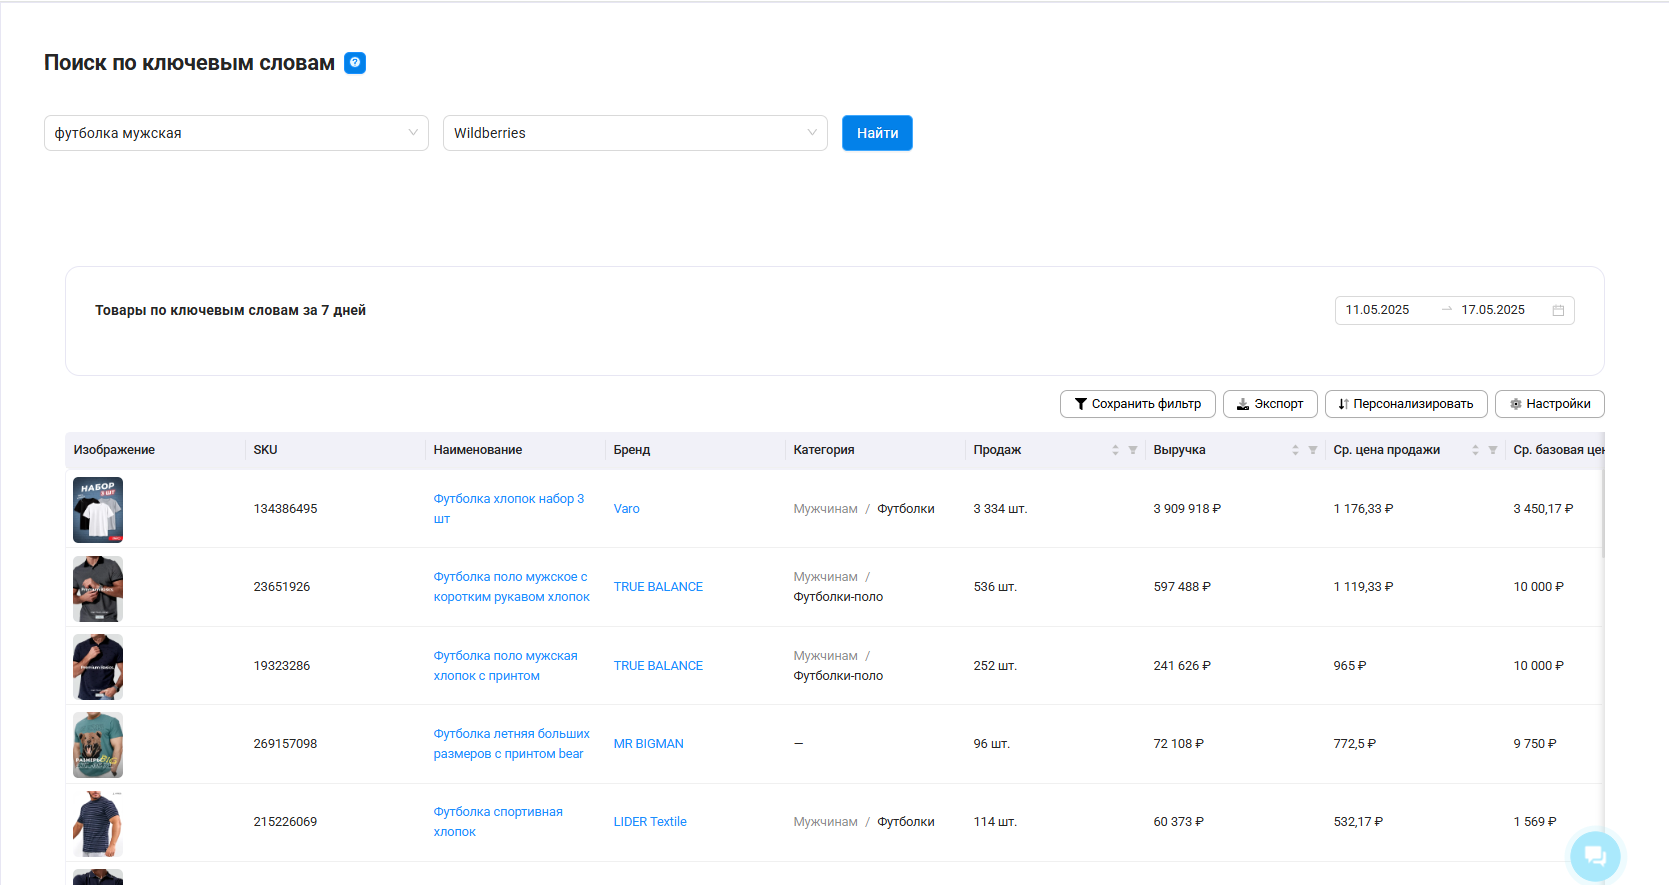Screen dimensions: 1669x885
Task: Click the product thumbnail for SKU 134386495
Action: click(x=98, y=510)
